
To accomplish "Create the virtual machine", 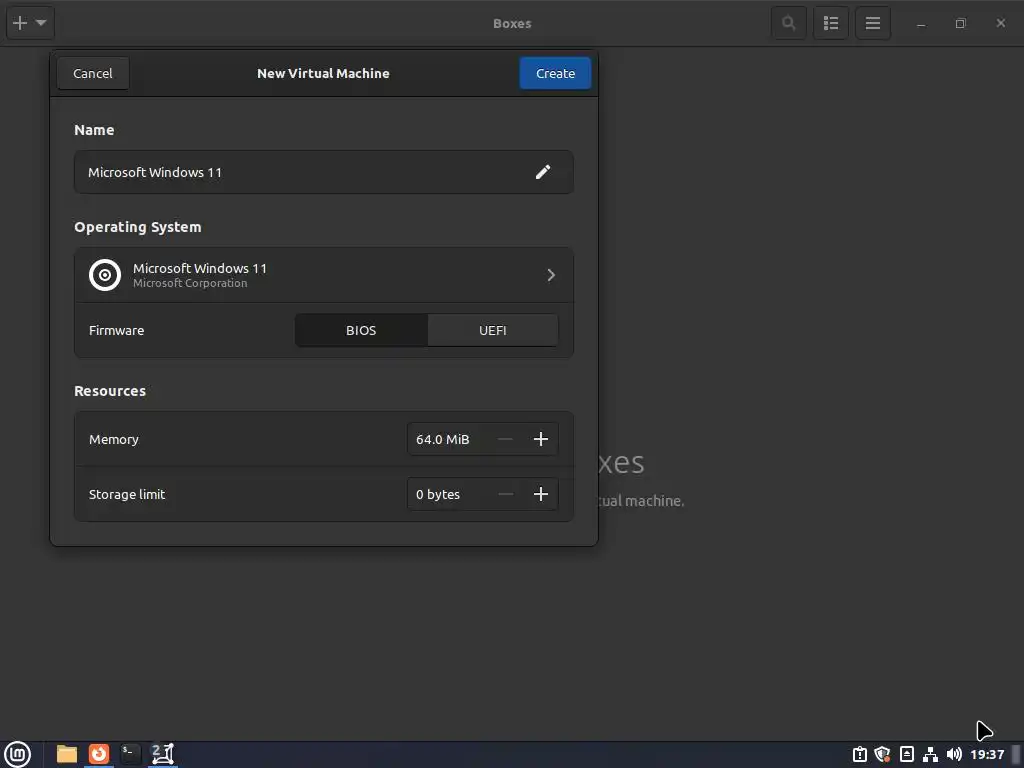I will click(x=555, y=73).
